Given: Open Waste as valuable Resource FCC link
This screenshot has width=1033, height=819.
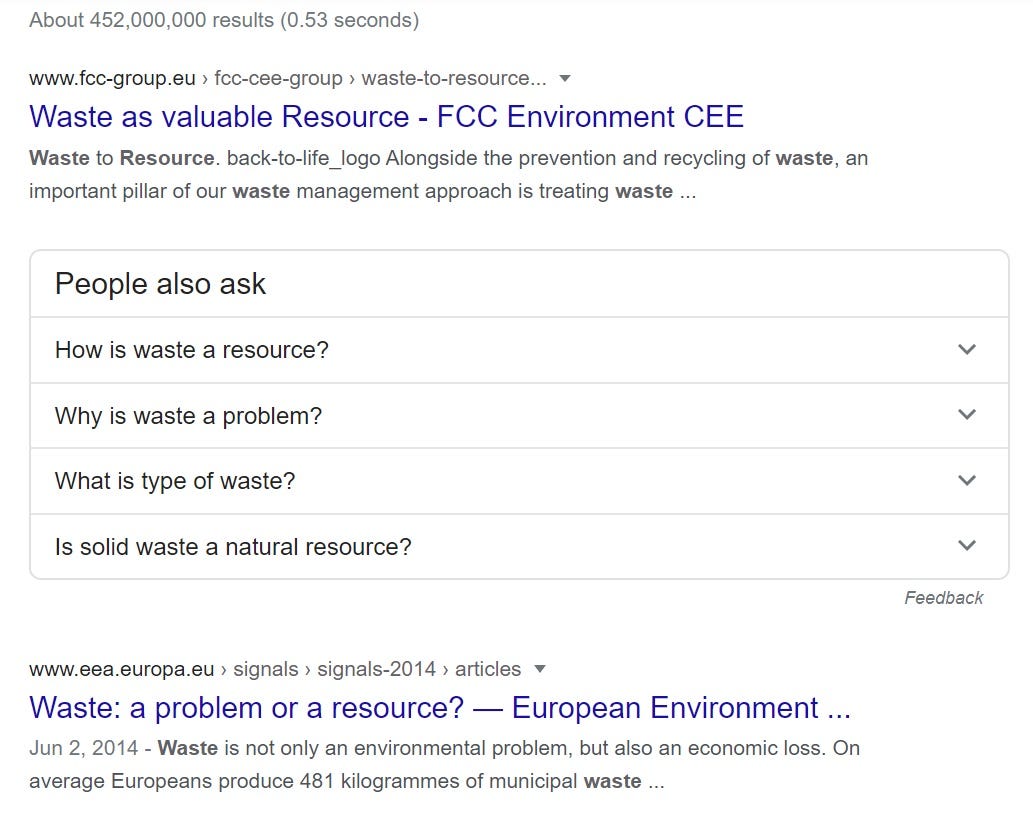Looking at the screenshot, I should (386, 117).
